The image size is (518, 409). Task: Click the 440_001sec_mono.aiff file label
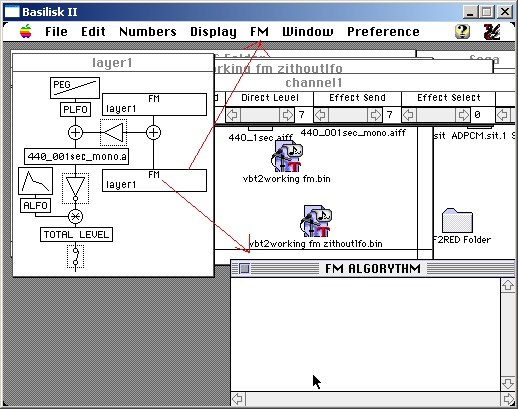click(353, 133)
